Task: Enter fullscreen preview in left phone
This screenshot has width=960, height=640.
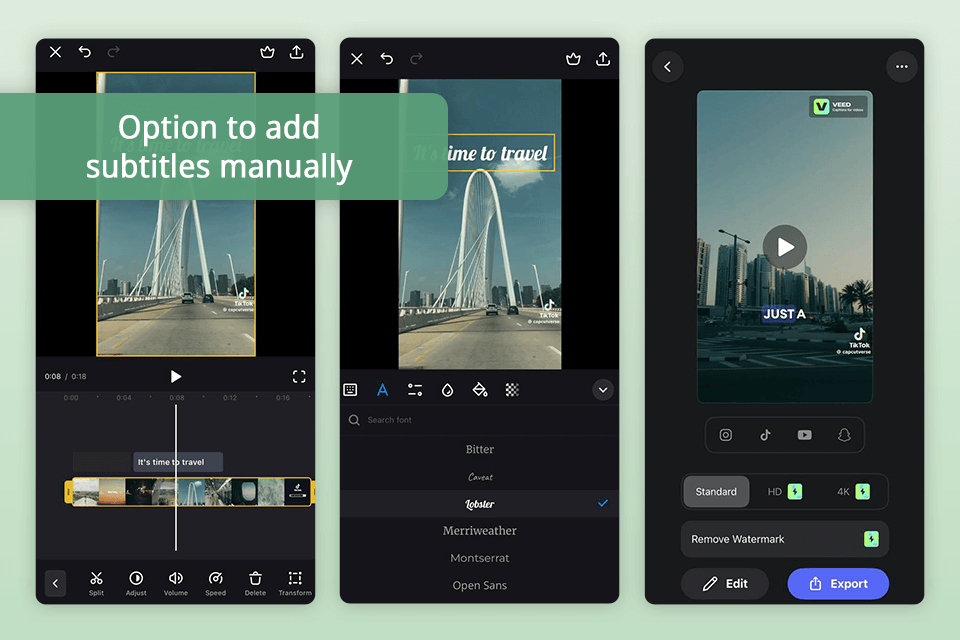Action: (x=299, y=376)
